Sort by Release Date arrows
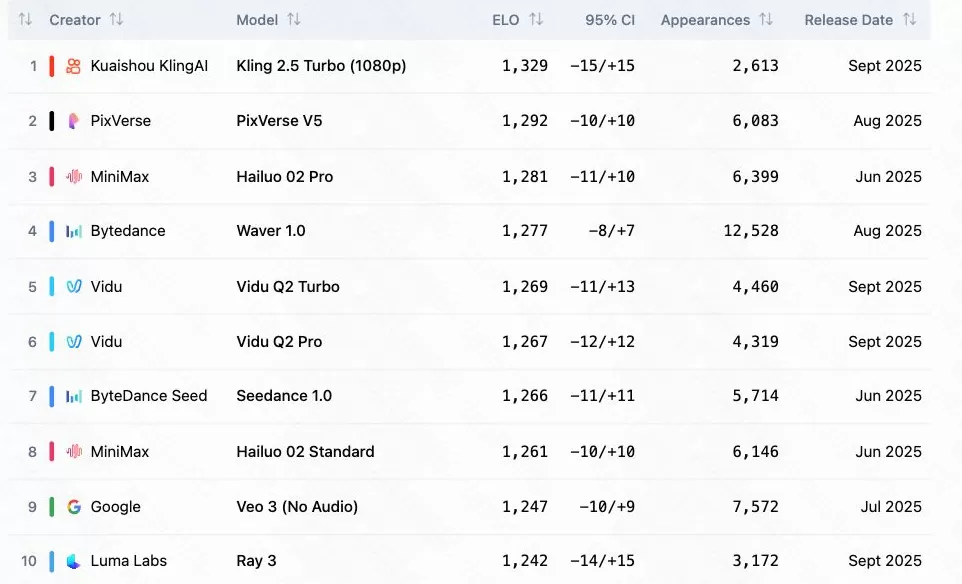962x584 pixels. coord(909,20)
